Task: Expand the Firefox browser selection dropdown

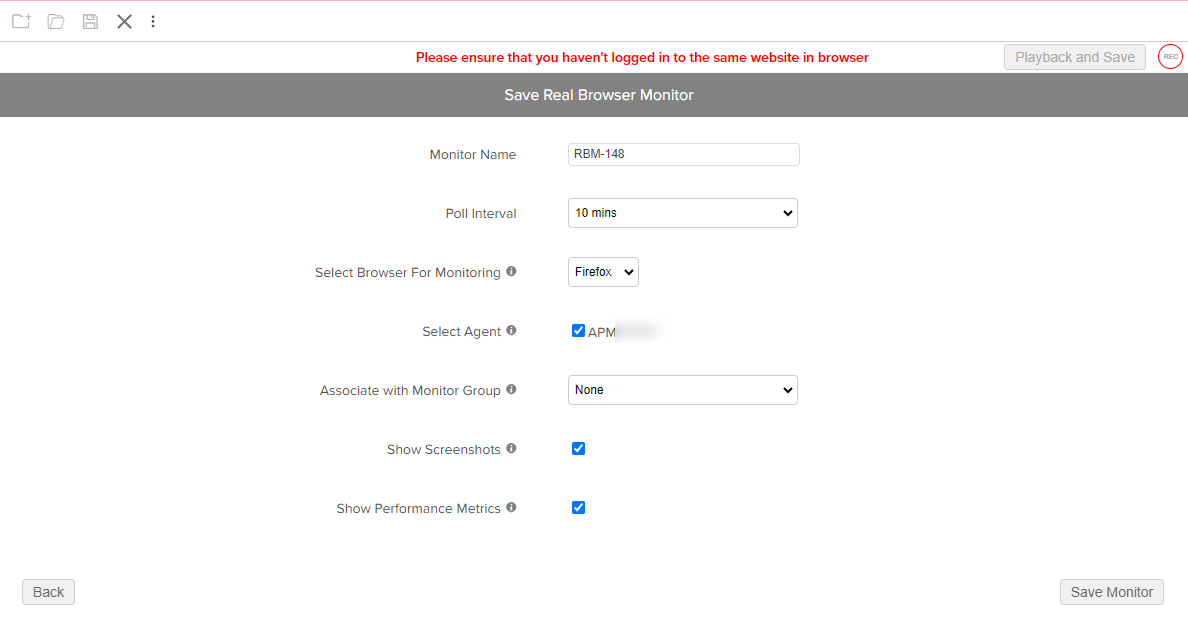Action: click(603, 272)
